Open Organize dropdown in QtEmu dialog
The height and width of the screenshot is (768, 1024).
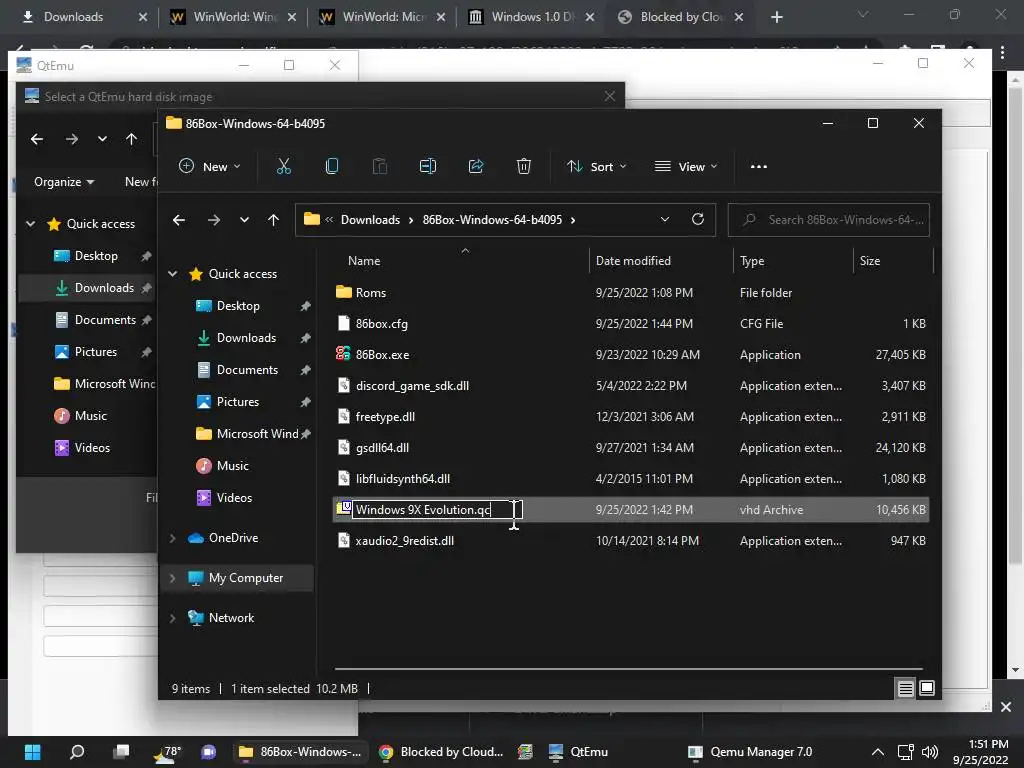click(64, 182)
